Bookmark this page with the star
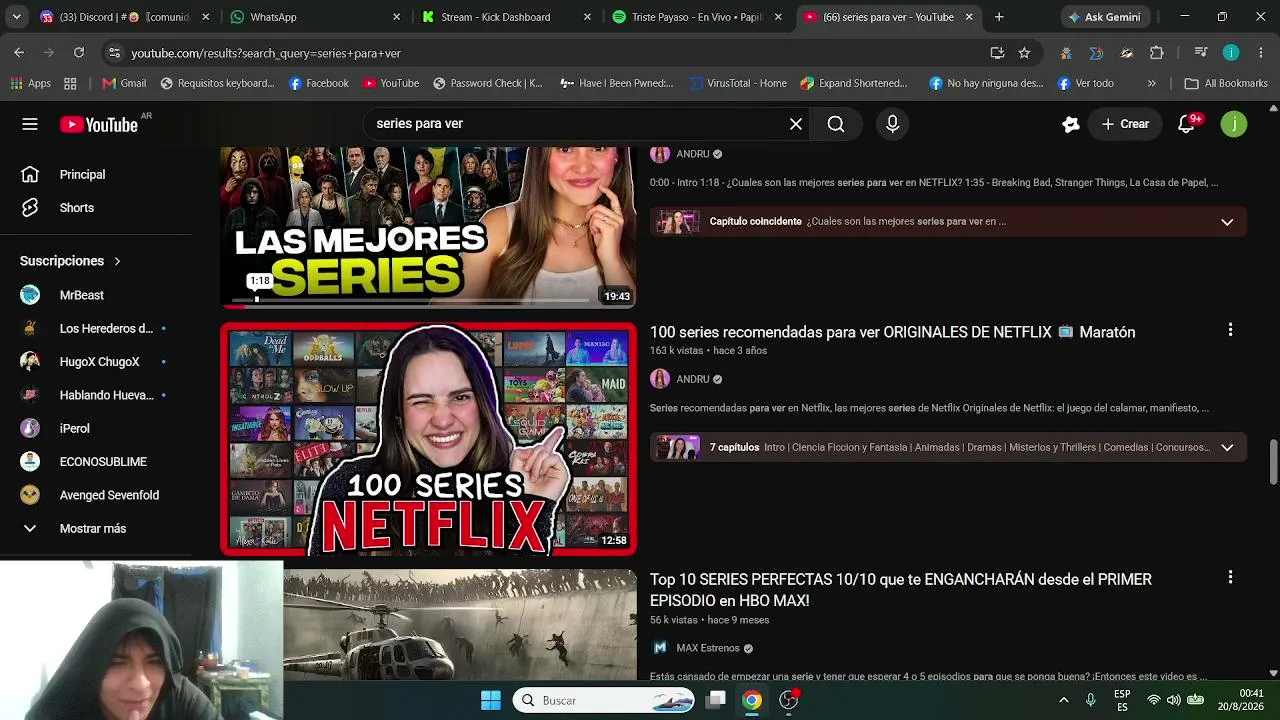Image resolution: width=1280 pixels, height=720 pixels. coord(1024,53)
